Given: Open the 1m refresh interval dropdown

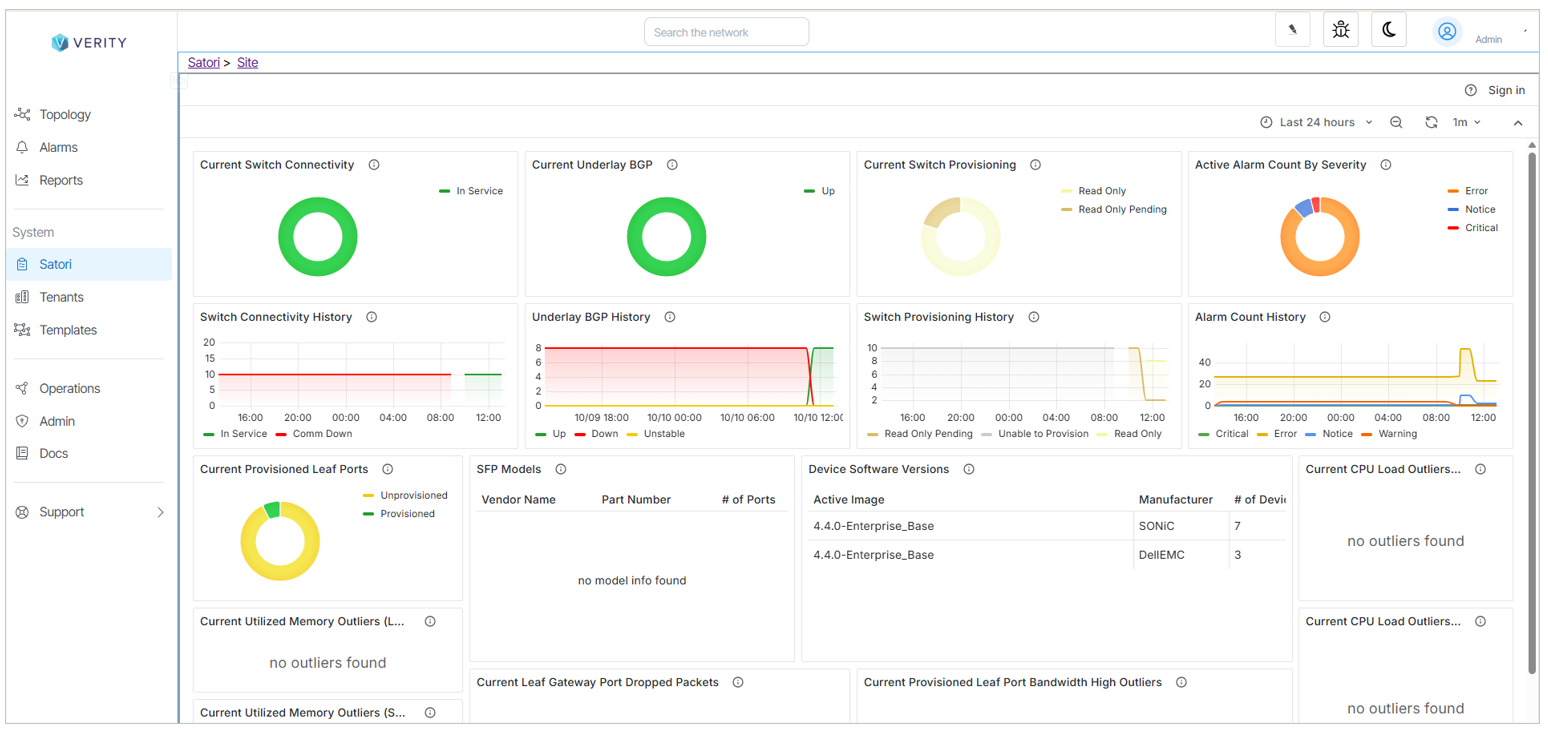Looking at the screenshot, I should (x=1466, y=122).
